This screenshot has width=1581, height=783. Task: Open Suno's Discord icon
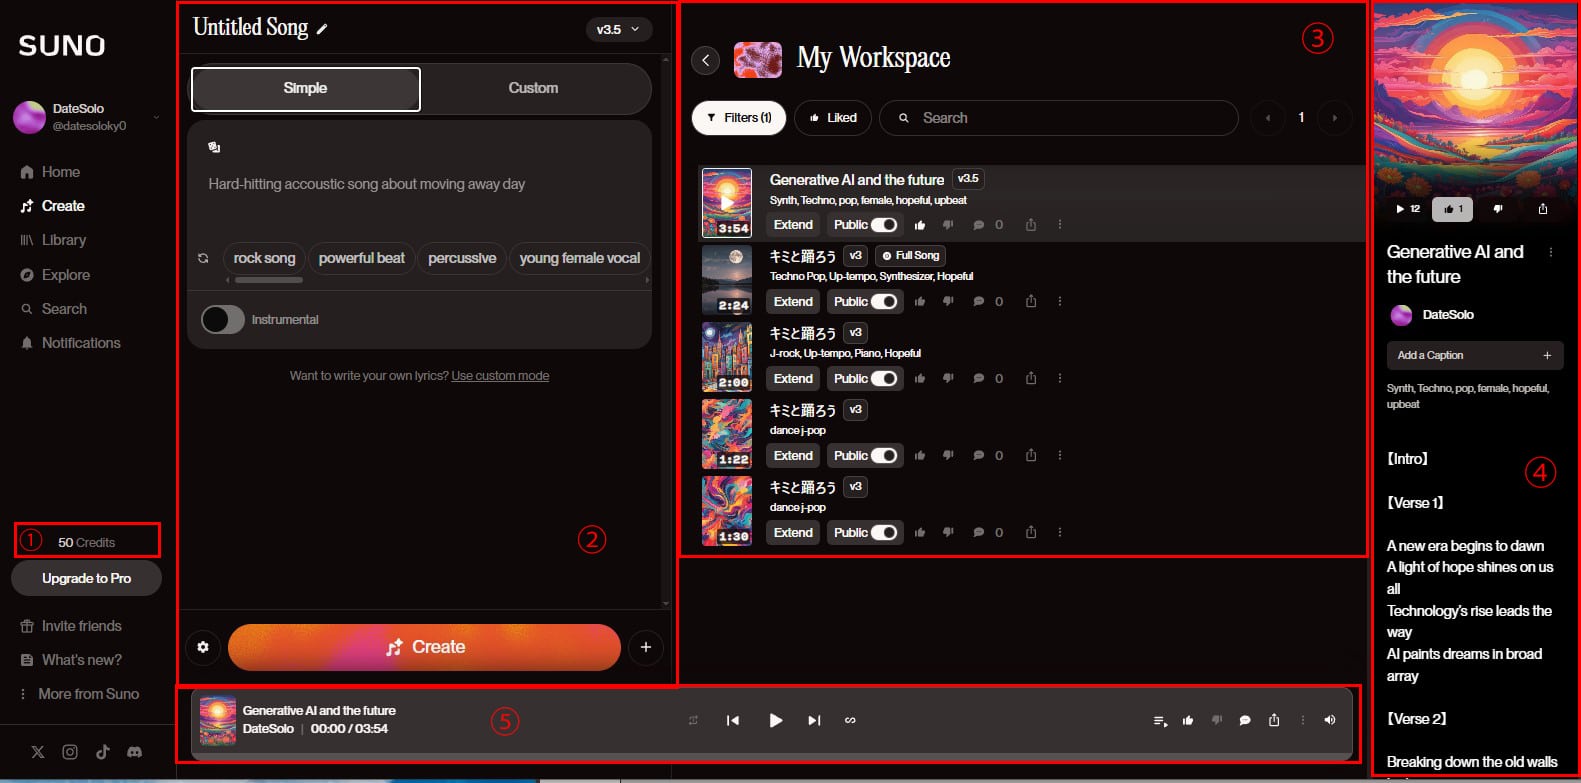tap(134, 752)
